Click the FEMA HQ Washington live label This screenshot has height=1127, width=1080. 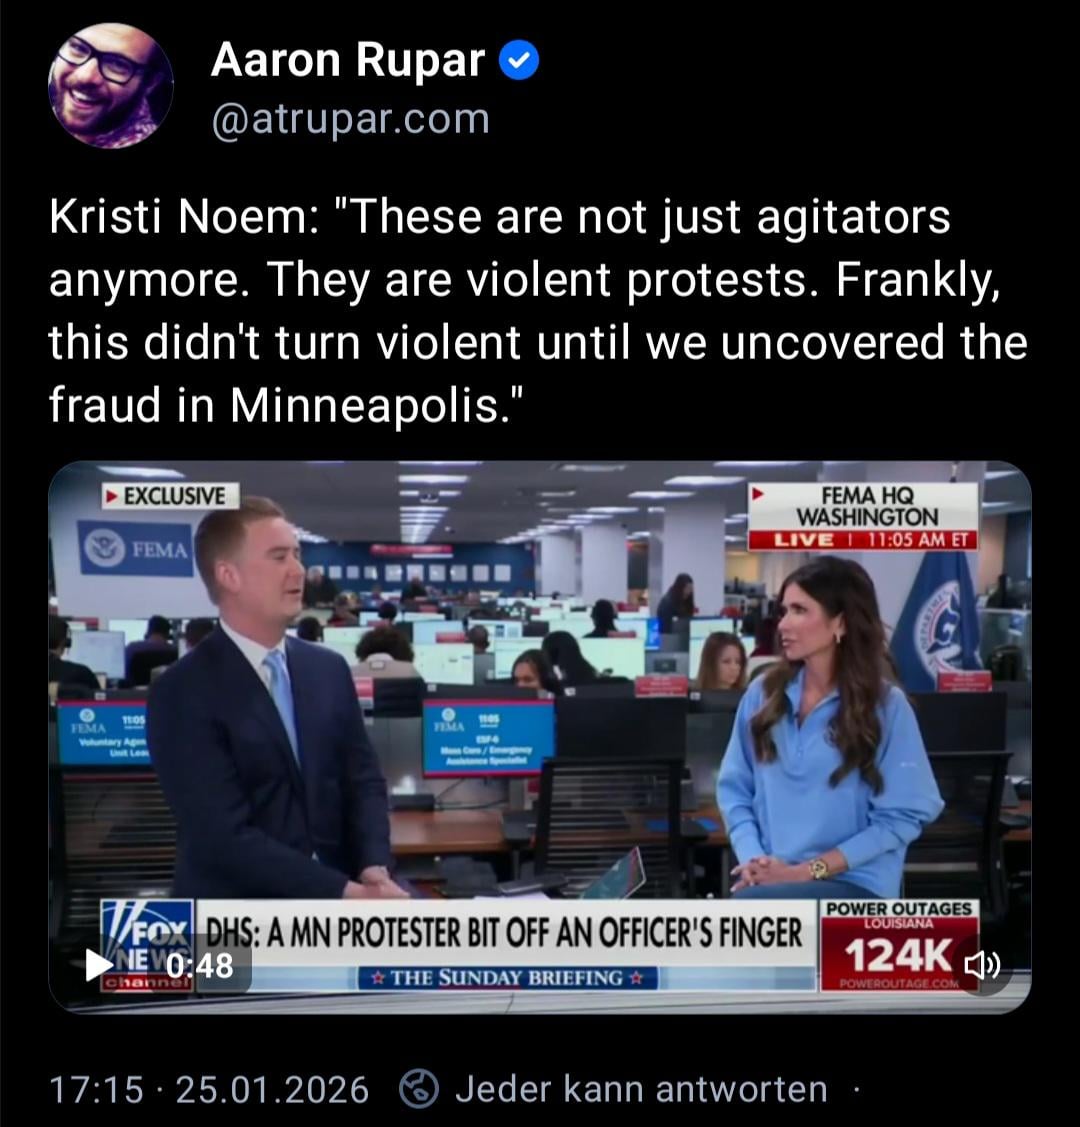point(863,516)
